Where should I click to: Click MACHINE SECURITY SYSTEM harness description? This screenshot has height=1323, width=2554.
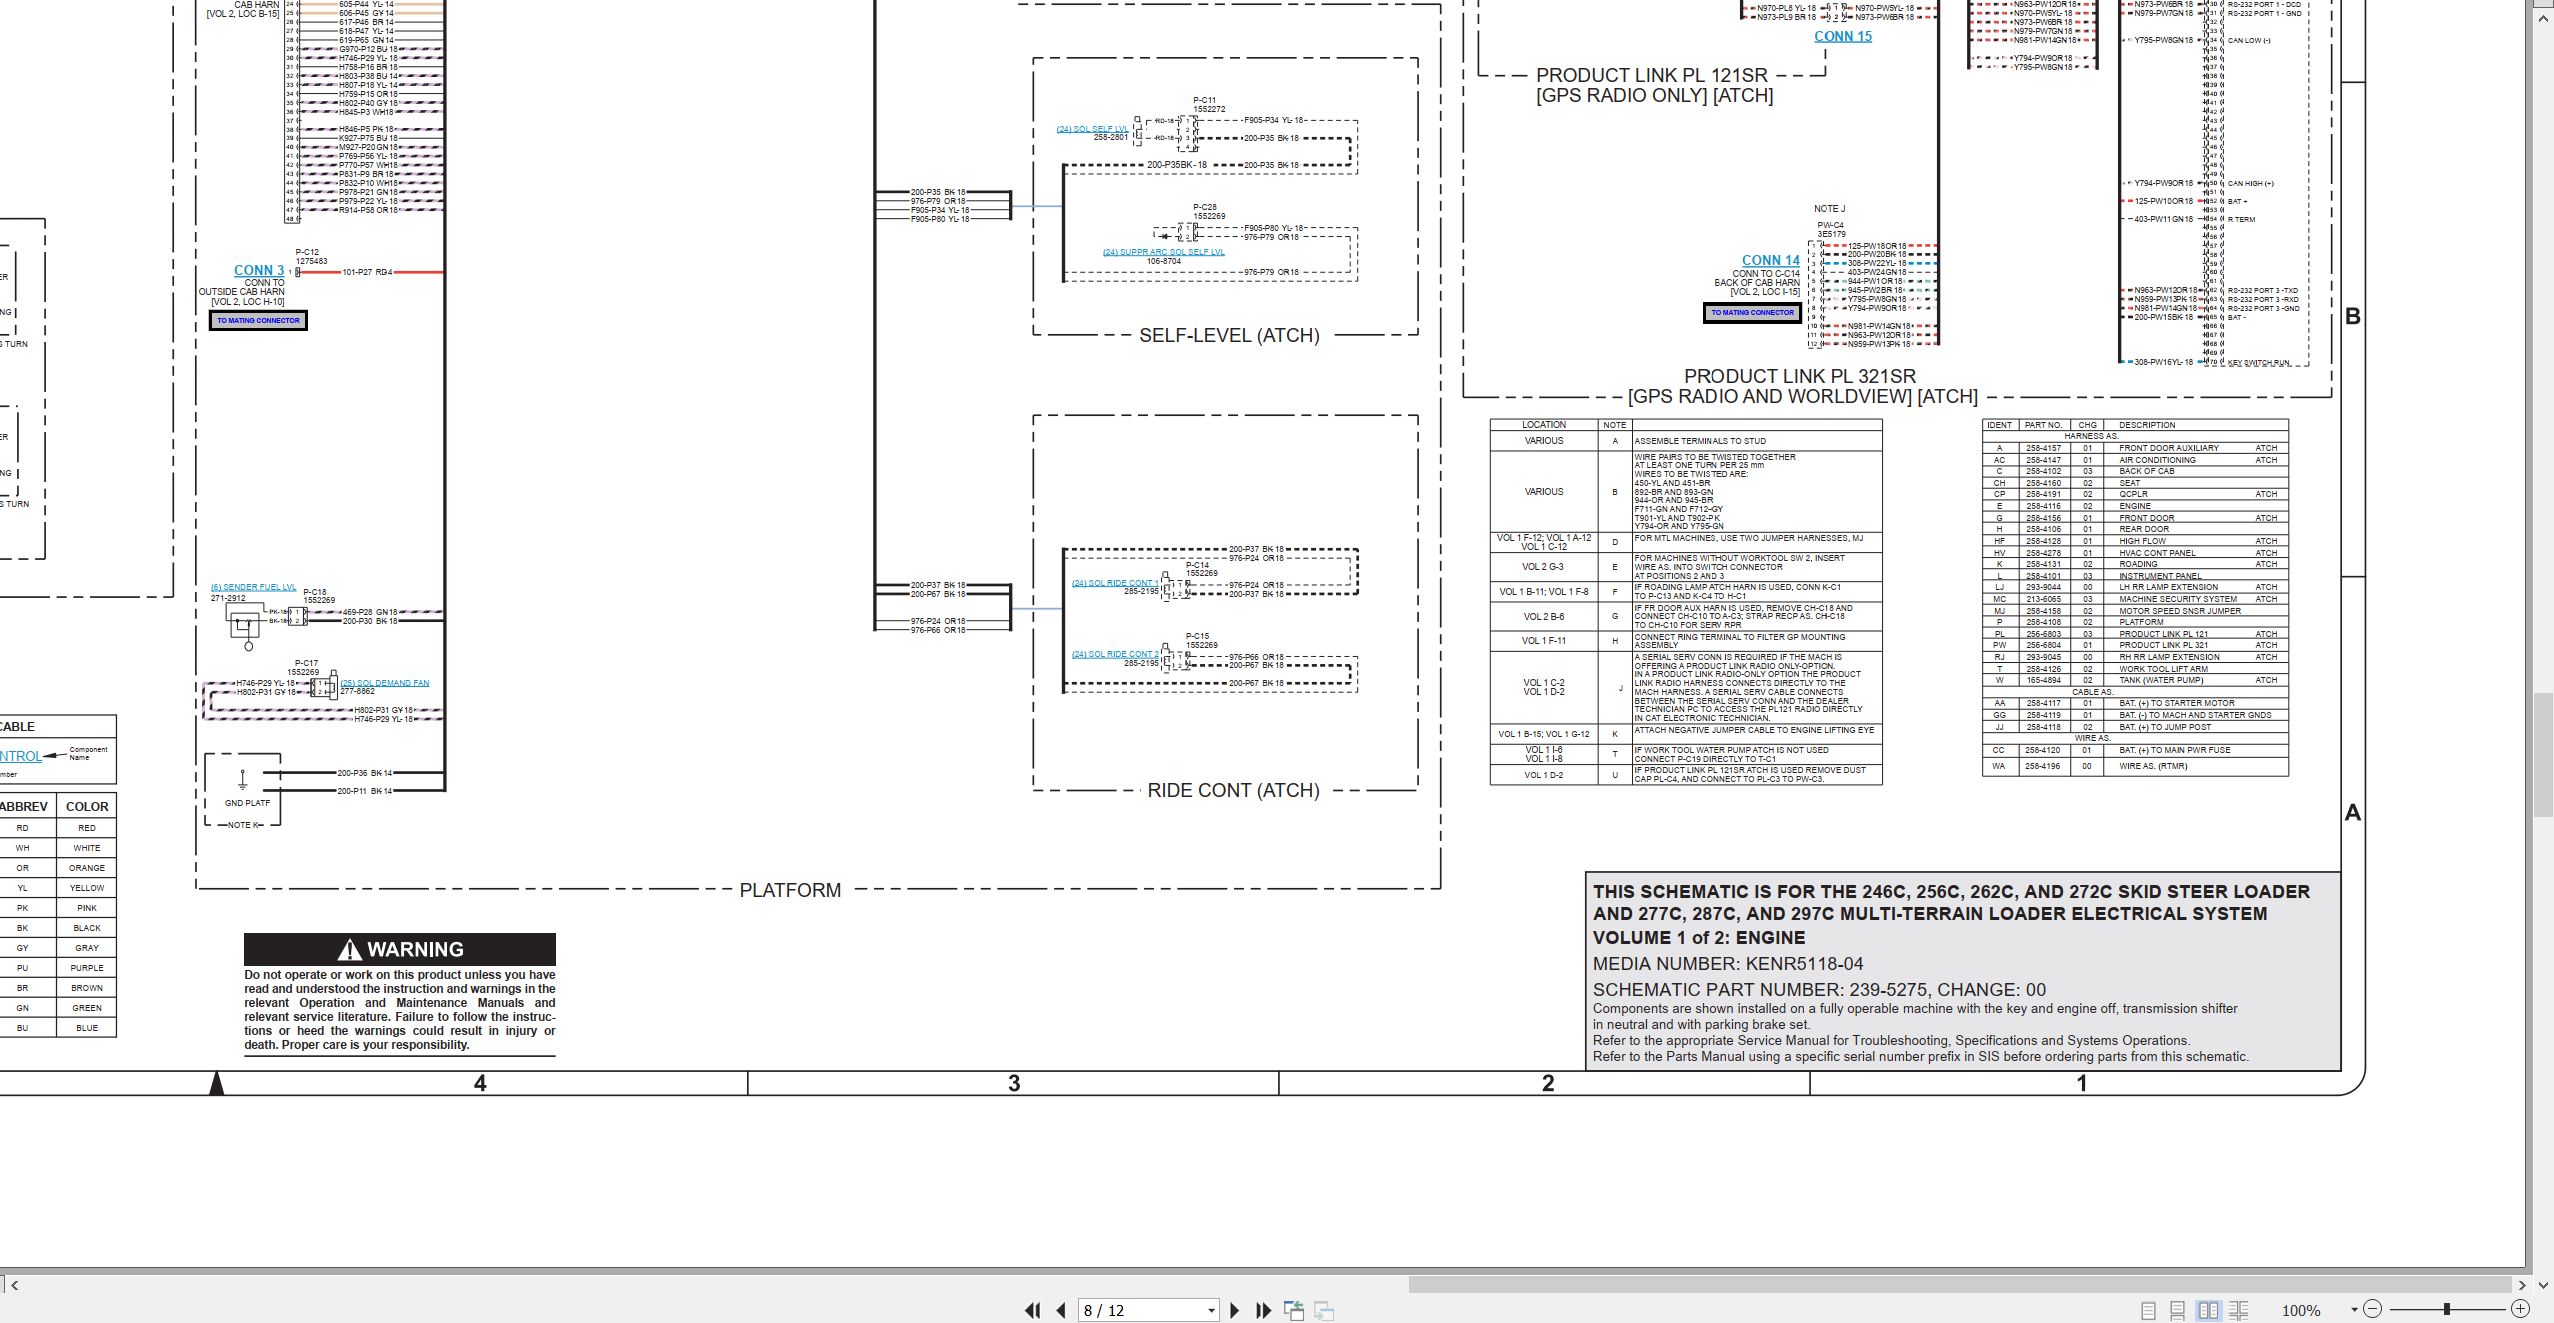[2178, 599]
